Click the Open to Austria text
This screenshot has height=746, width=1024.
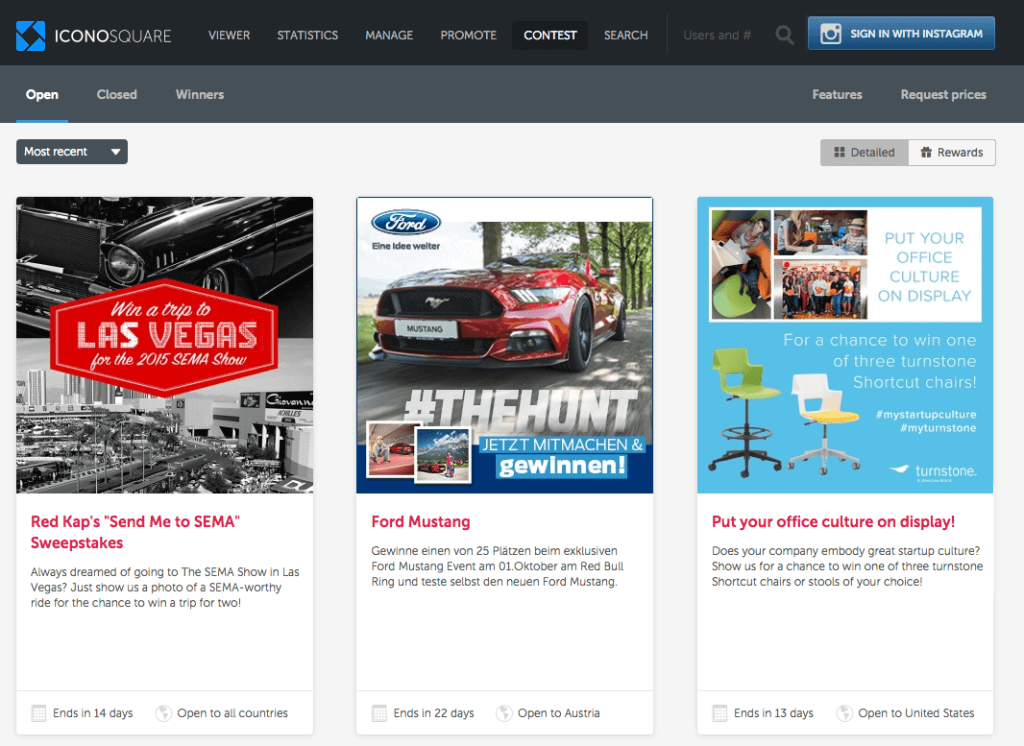(x=558, y=713)
